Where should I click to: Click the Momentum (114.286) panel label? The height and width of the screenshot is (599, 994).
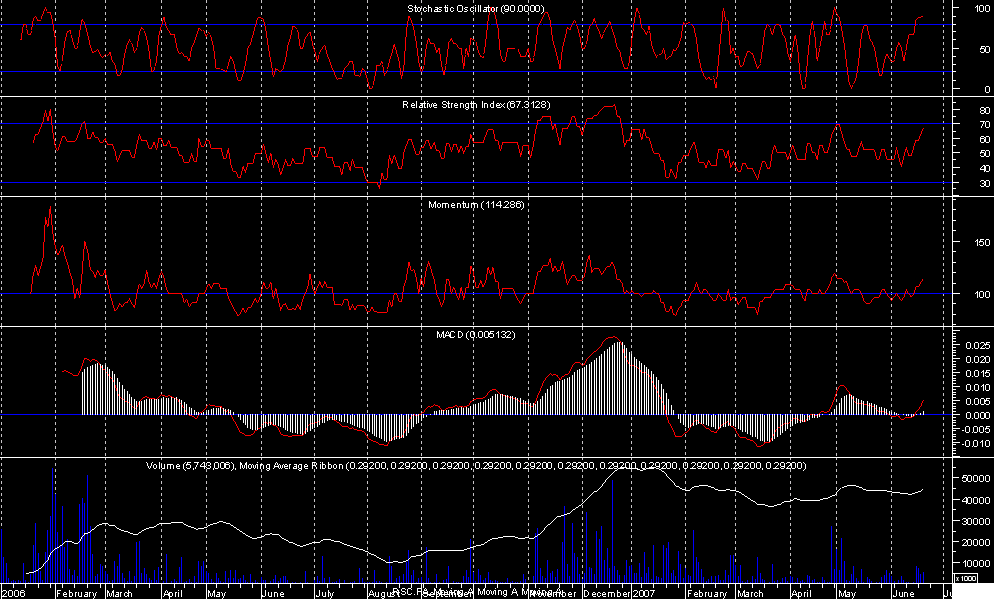[476, 204]
